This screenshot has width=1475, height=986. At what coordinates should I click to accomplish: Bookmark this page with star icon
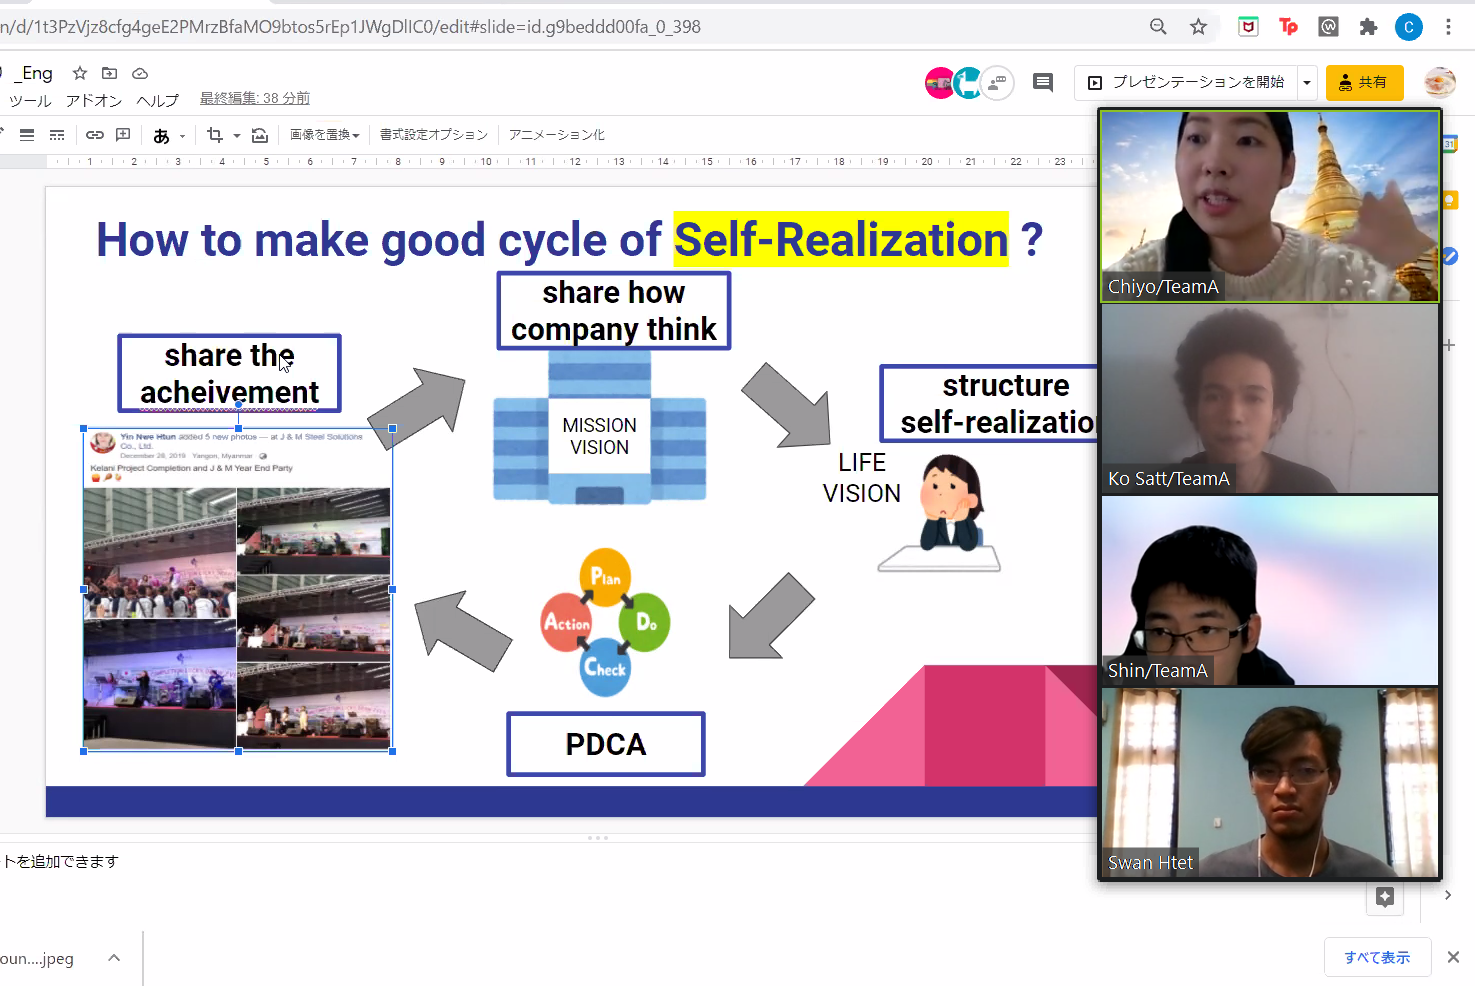(1198, 27)
